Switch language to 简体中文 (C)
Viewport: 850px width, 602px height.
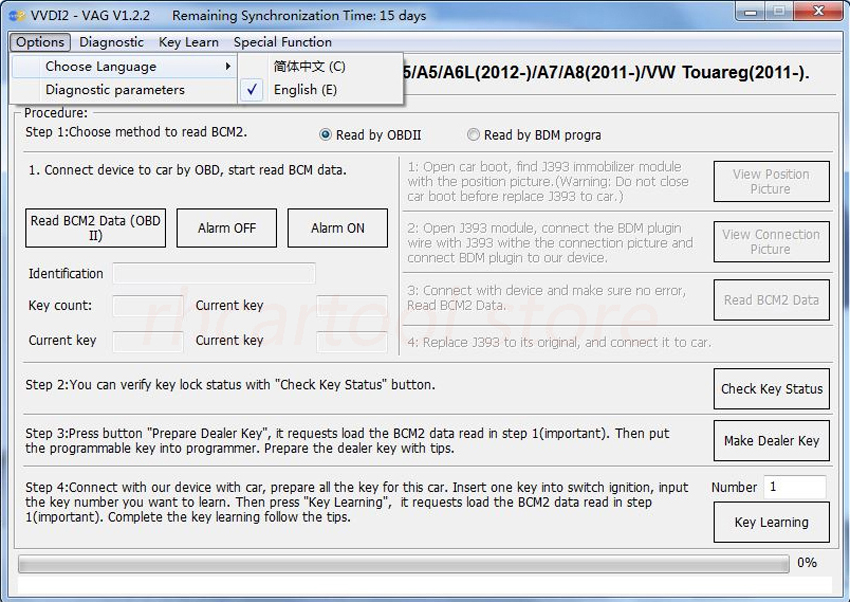(x=320, y=67)
